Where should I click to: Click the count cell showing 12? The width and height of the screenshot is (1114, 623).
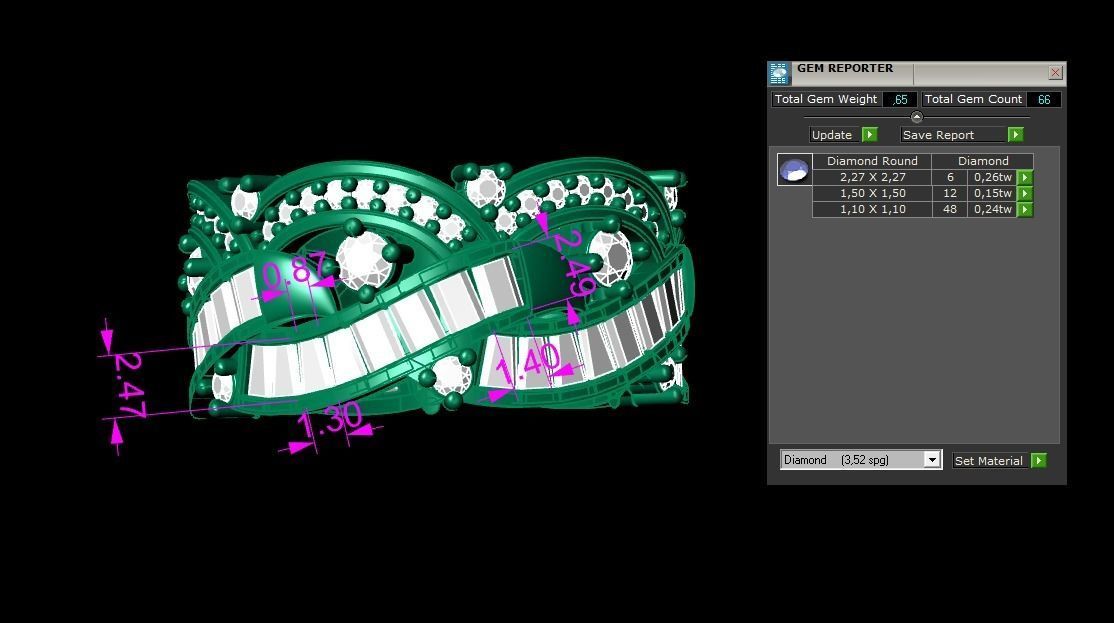pos(950,193)
